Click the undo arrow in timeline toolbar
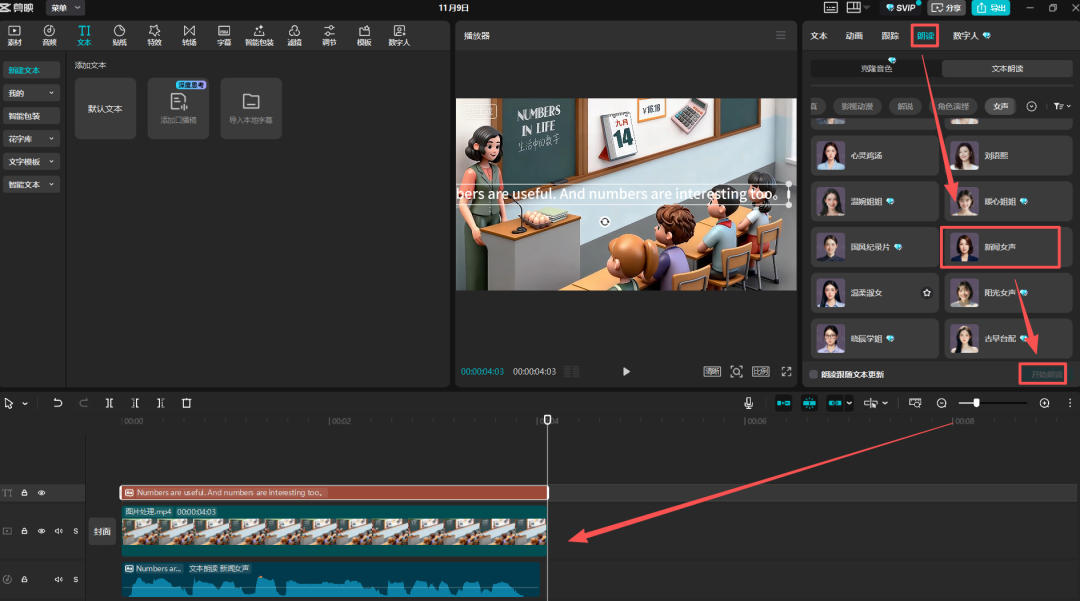The image size is (1080, 601). tap(58, 403)
